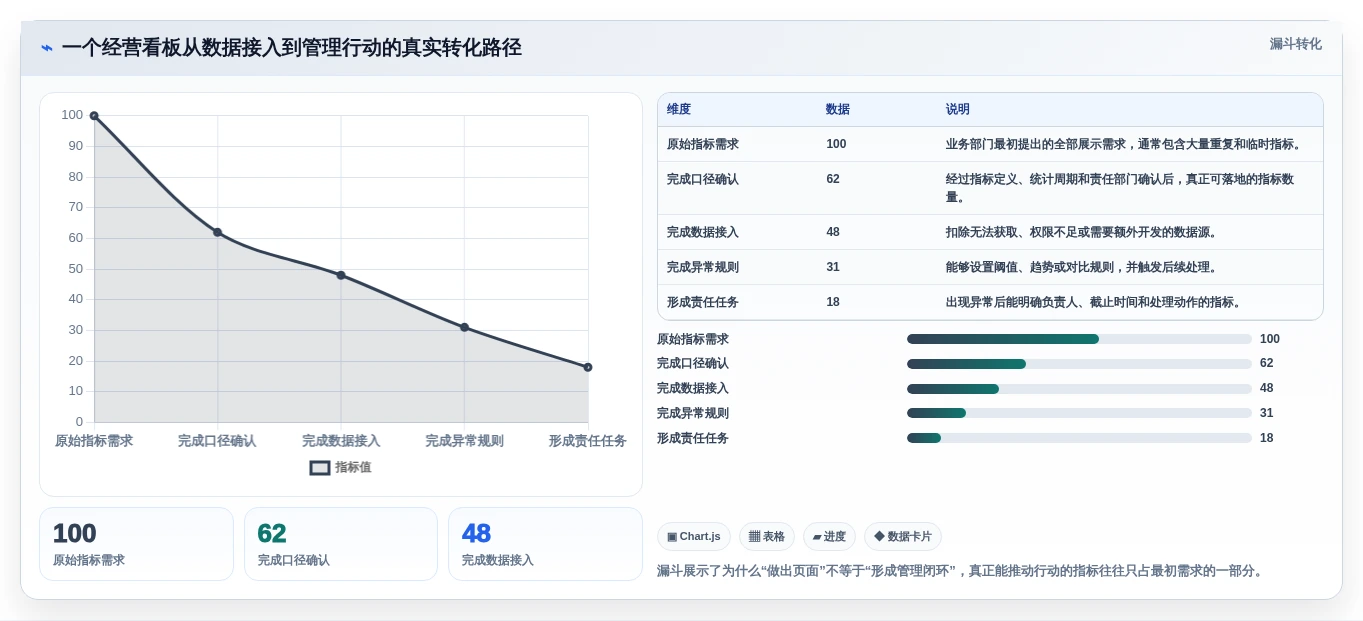
Task: Click the 说明 column header
Action: click(958, 109)
